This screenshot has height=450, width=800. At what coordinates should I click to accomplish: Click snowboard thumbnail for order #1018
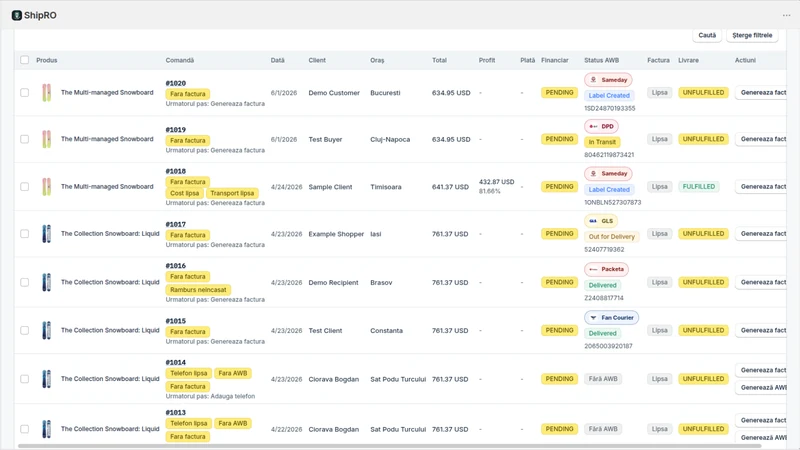(46, 187)
